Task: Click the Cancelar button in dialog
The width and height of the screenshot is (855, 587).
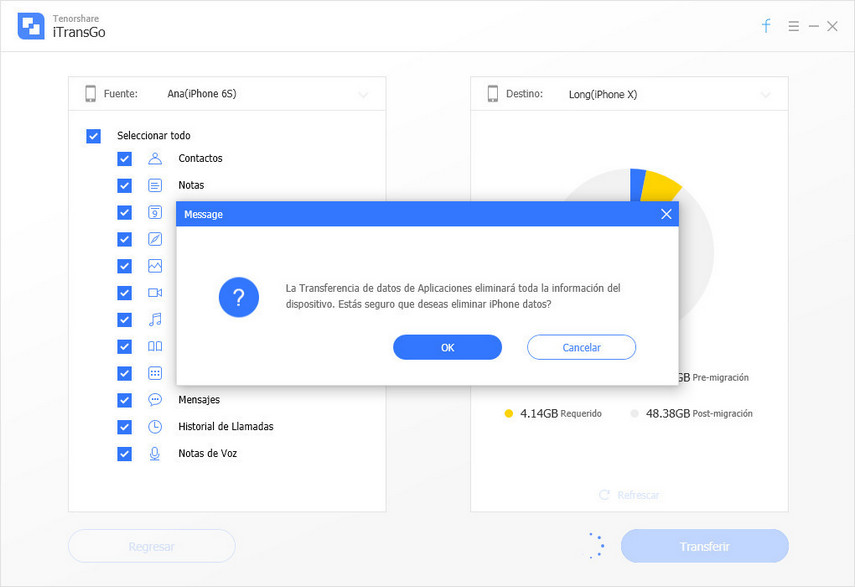Action: pos(581,347)
